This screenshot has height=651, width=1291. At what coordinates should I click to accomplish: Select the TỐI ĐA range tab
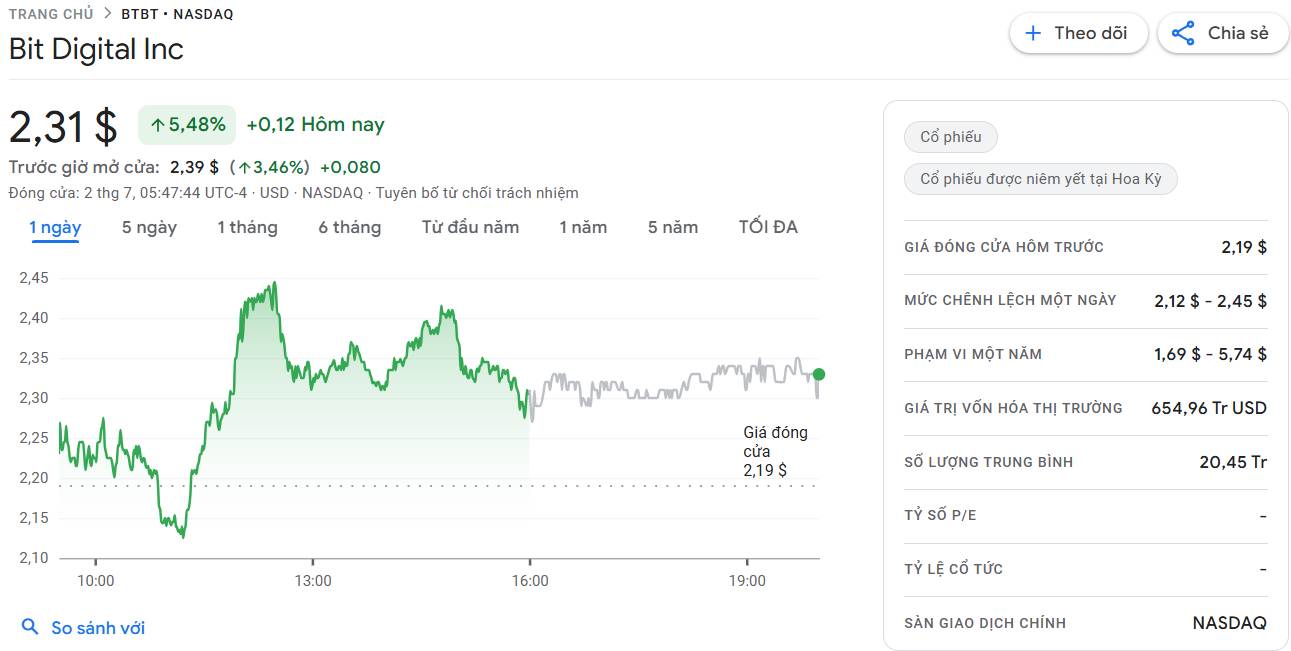tap(768, 228)
